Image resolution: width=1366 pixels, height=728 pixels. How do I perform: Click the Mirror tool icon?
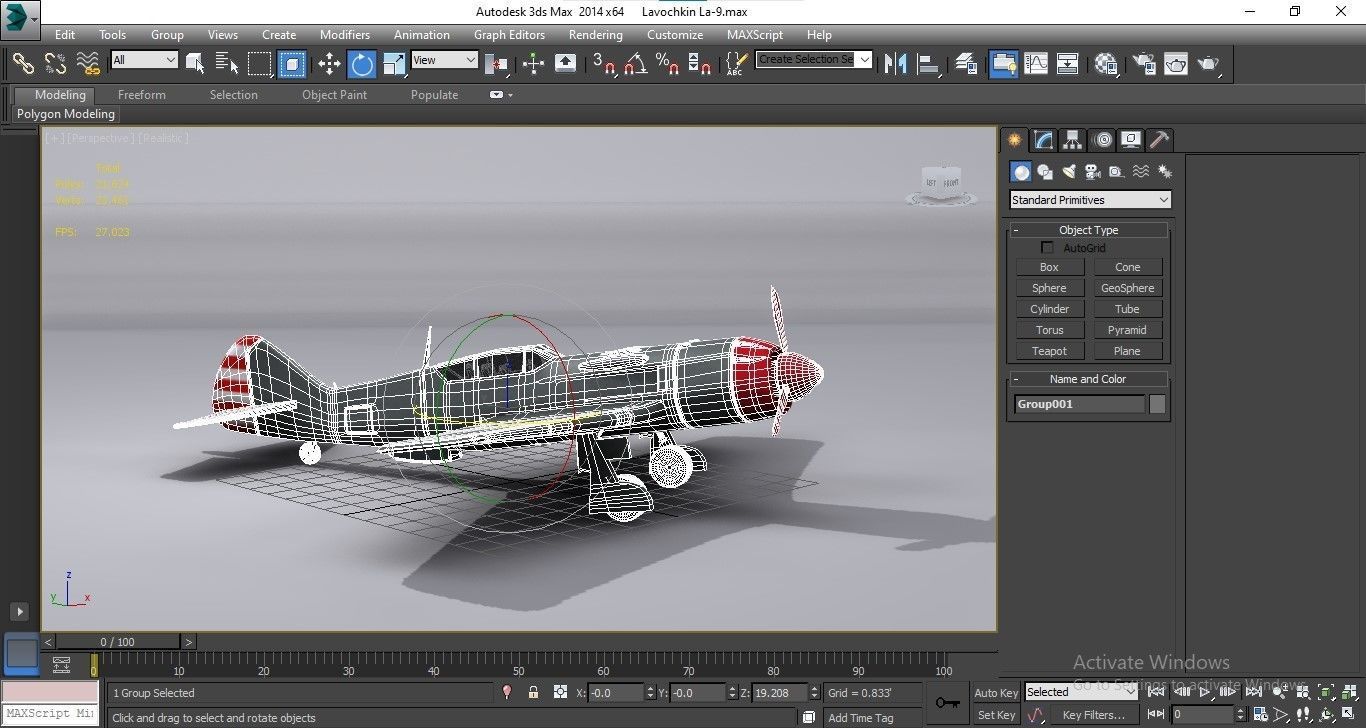pos(896,64)
